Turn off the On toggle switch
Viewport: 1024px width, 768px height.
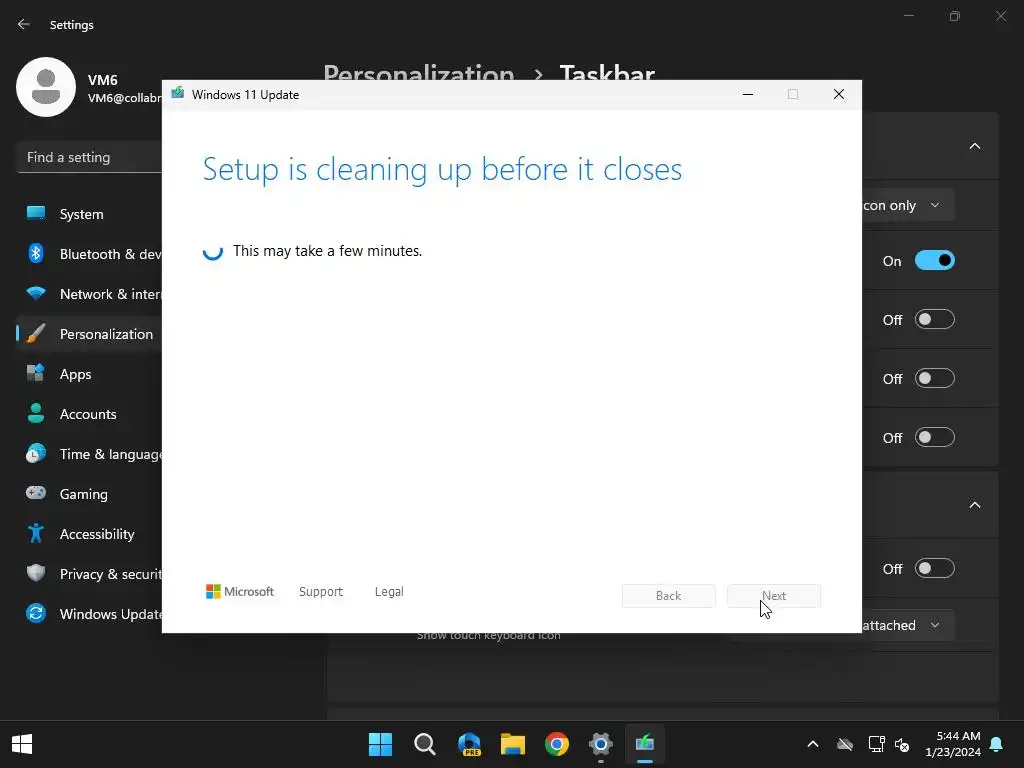(935, 260)
